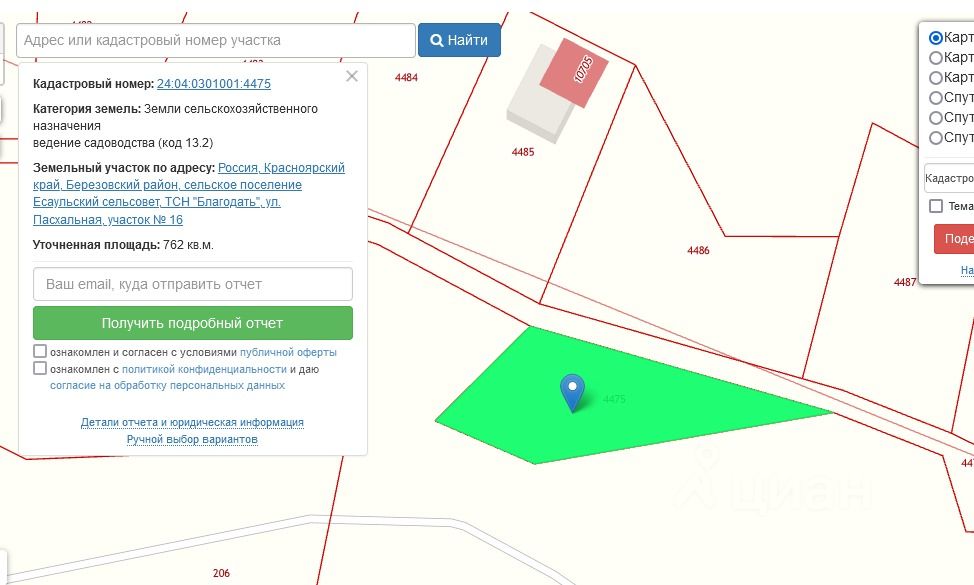Open Ручной выбор вариантов link

pos(192,440)
